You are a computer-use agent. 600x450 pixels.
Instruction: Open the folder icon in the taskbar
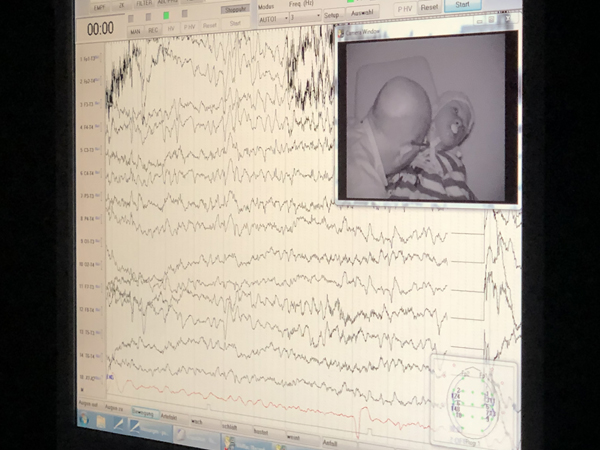click(x=101, y=422)
